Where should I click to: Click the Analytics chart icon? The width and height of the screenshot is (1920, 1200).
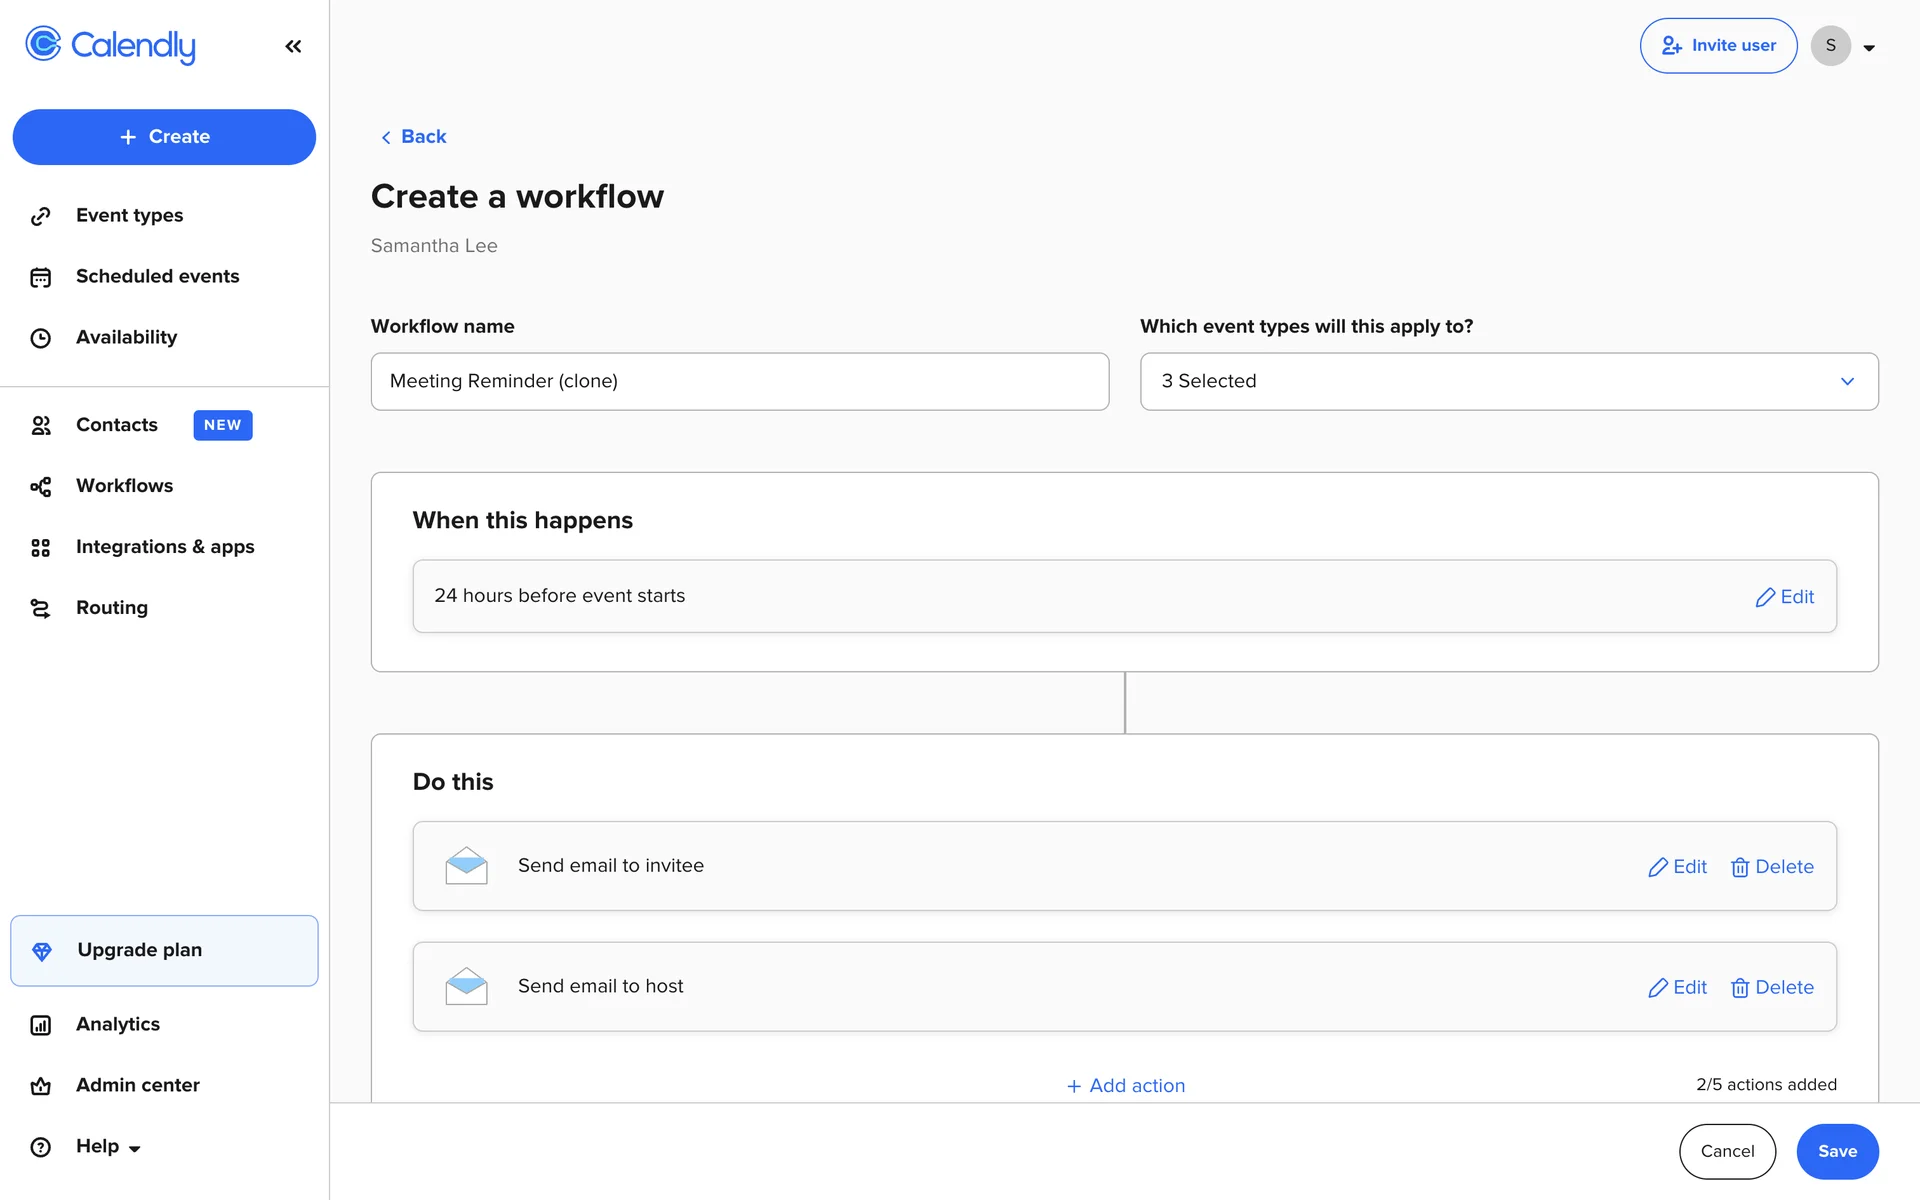click(41, 1025)
